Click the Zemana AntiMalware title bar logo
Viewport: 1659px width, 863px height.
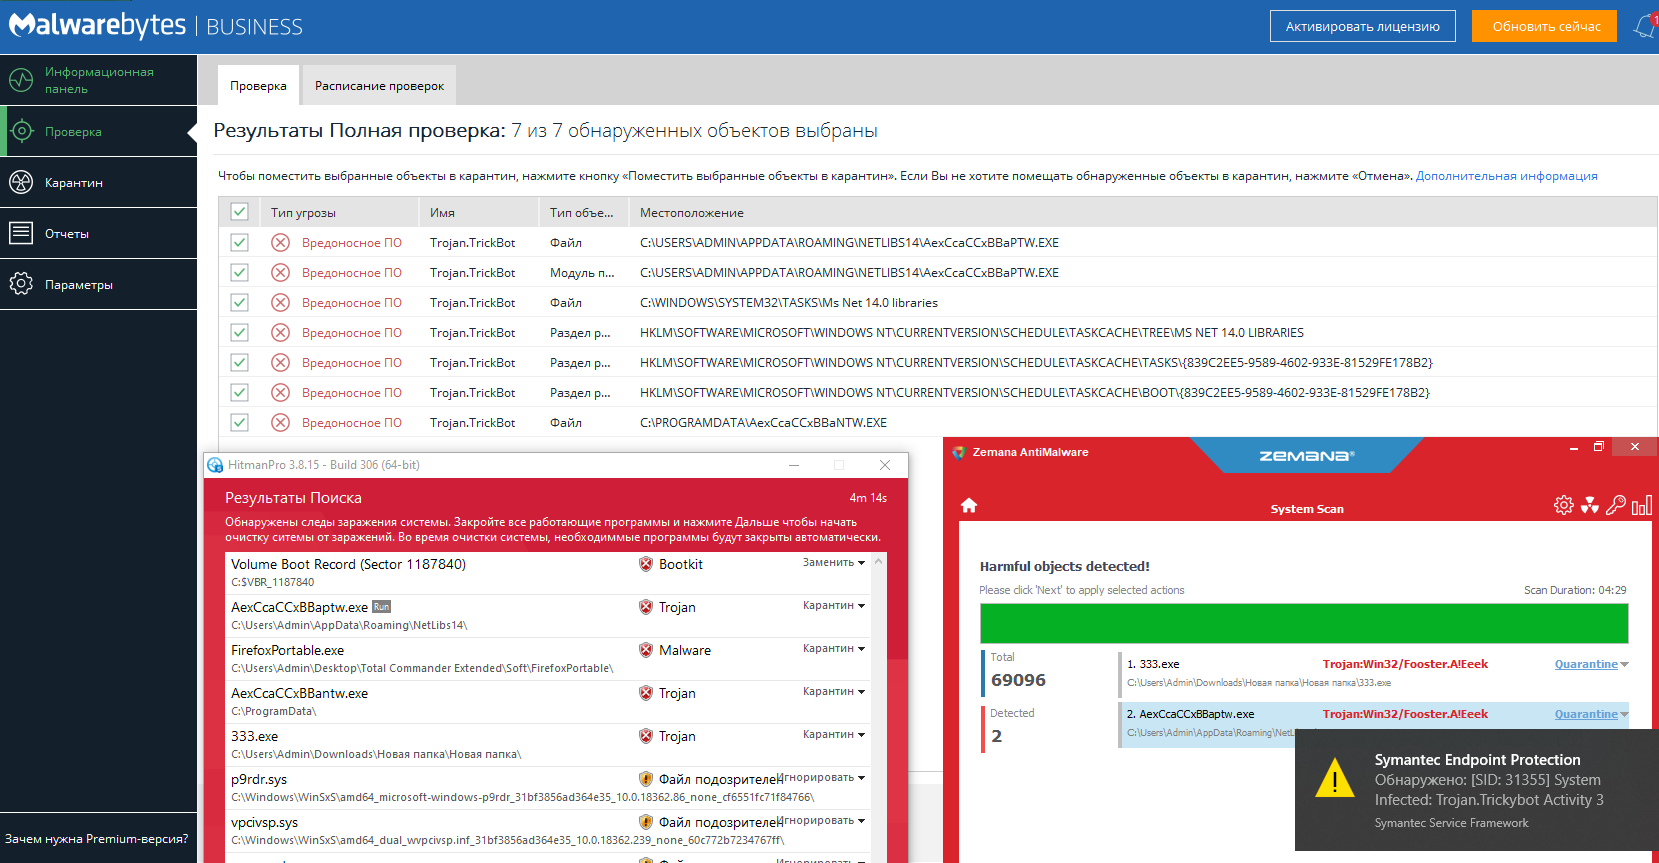click(958, 452)
